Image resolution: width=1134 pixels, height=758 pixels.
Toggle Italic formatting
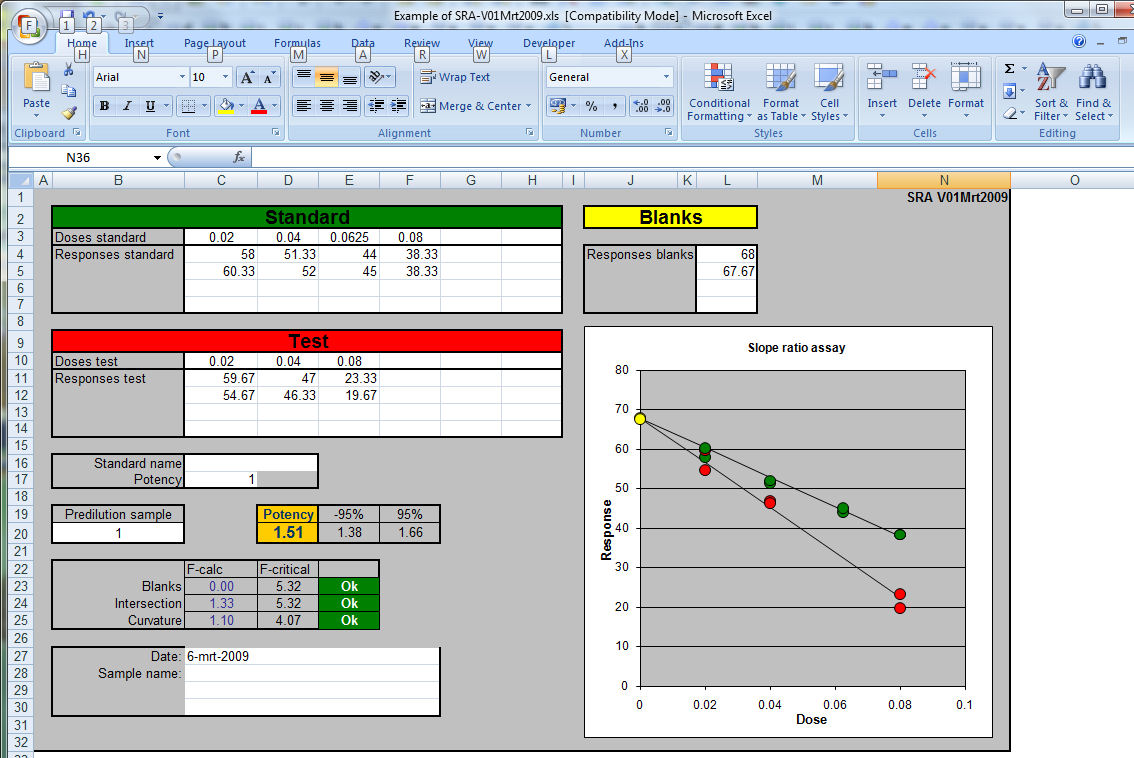[127, 106]
